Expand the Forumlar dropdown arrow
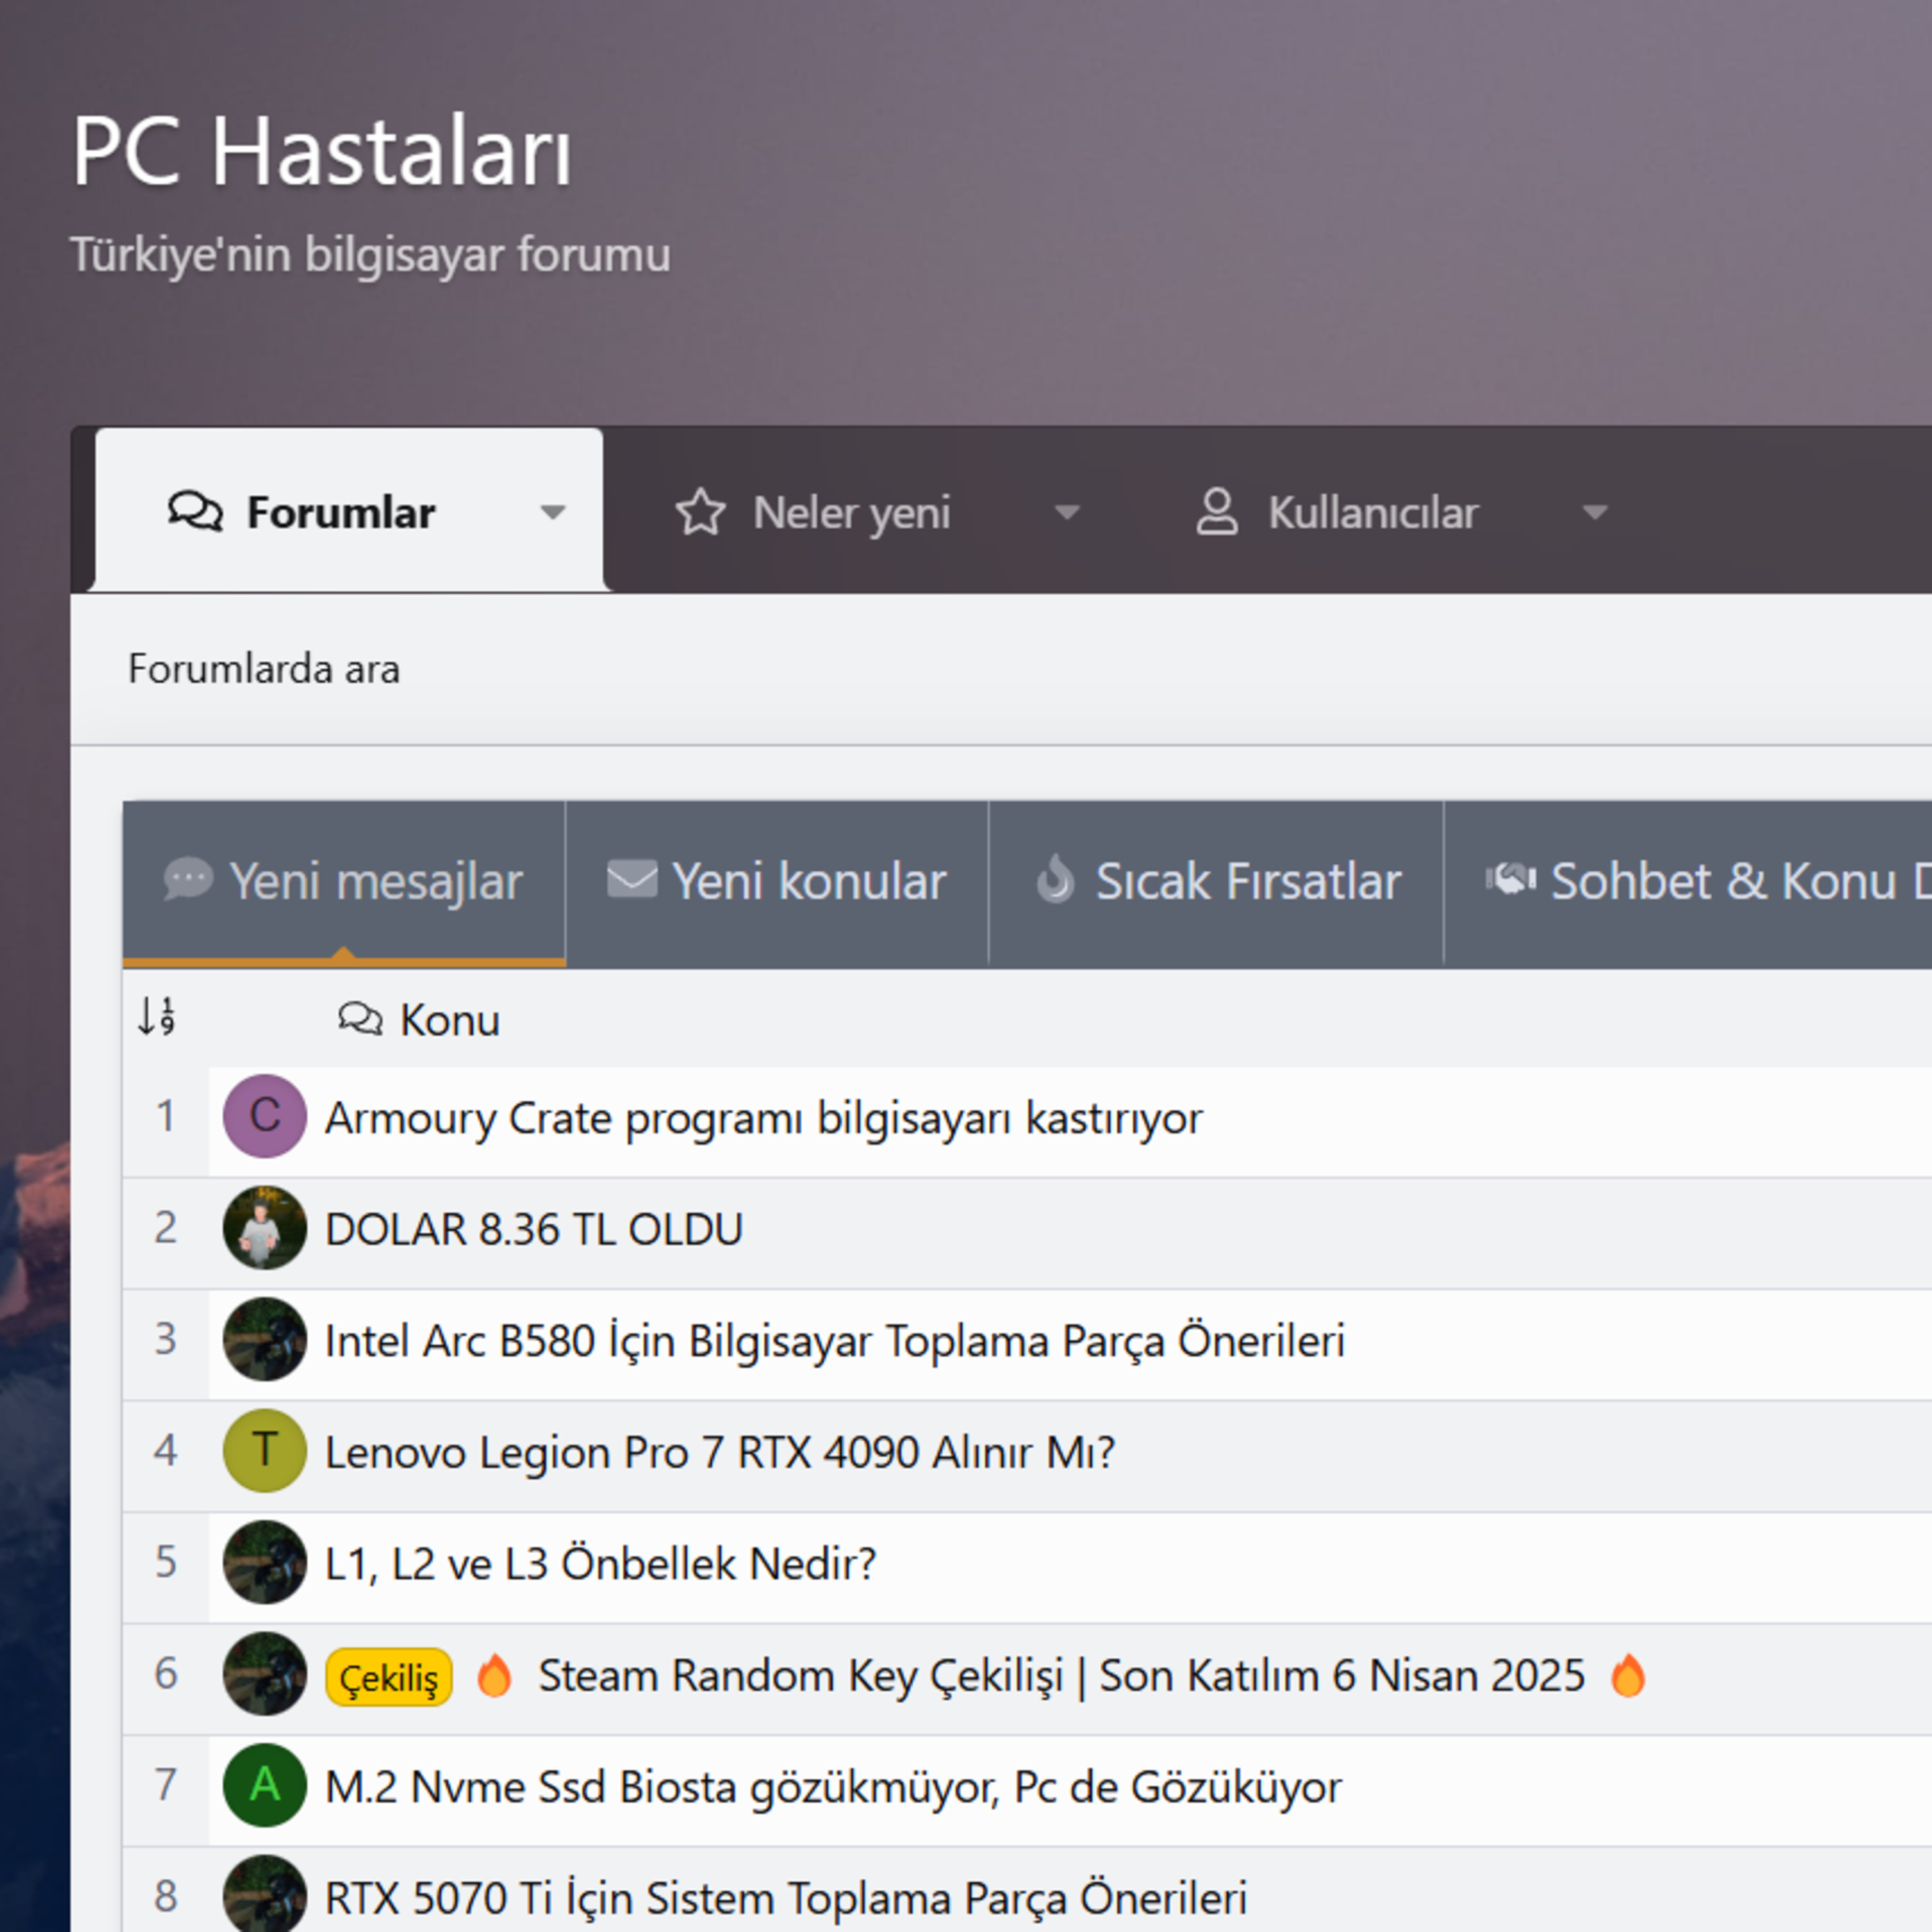The image size is (1932, 1932). coord(552,513)
